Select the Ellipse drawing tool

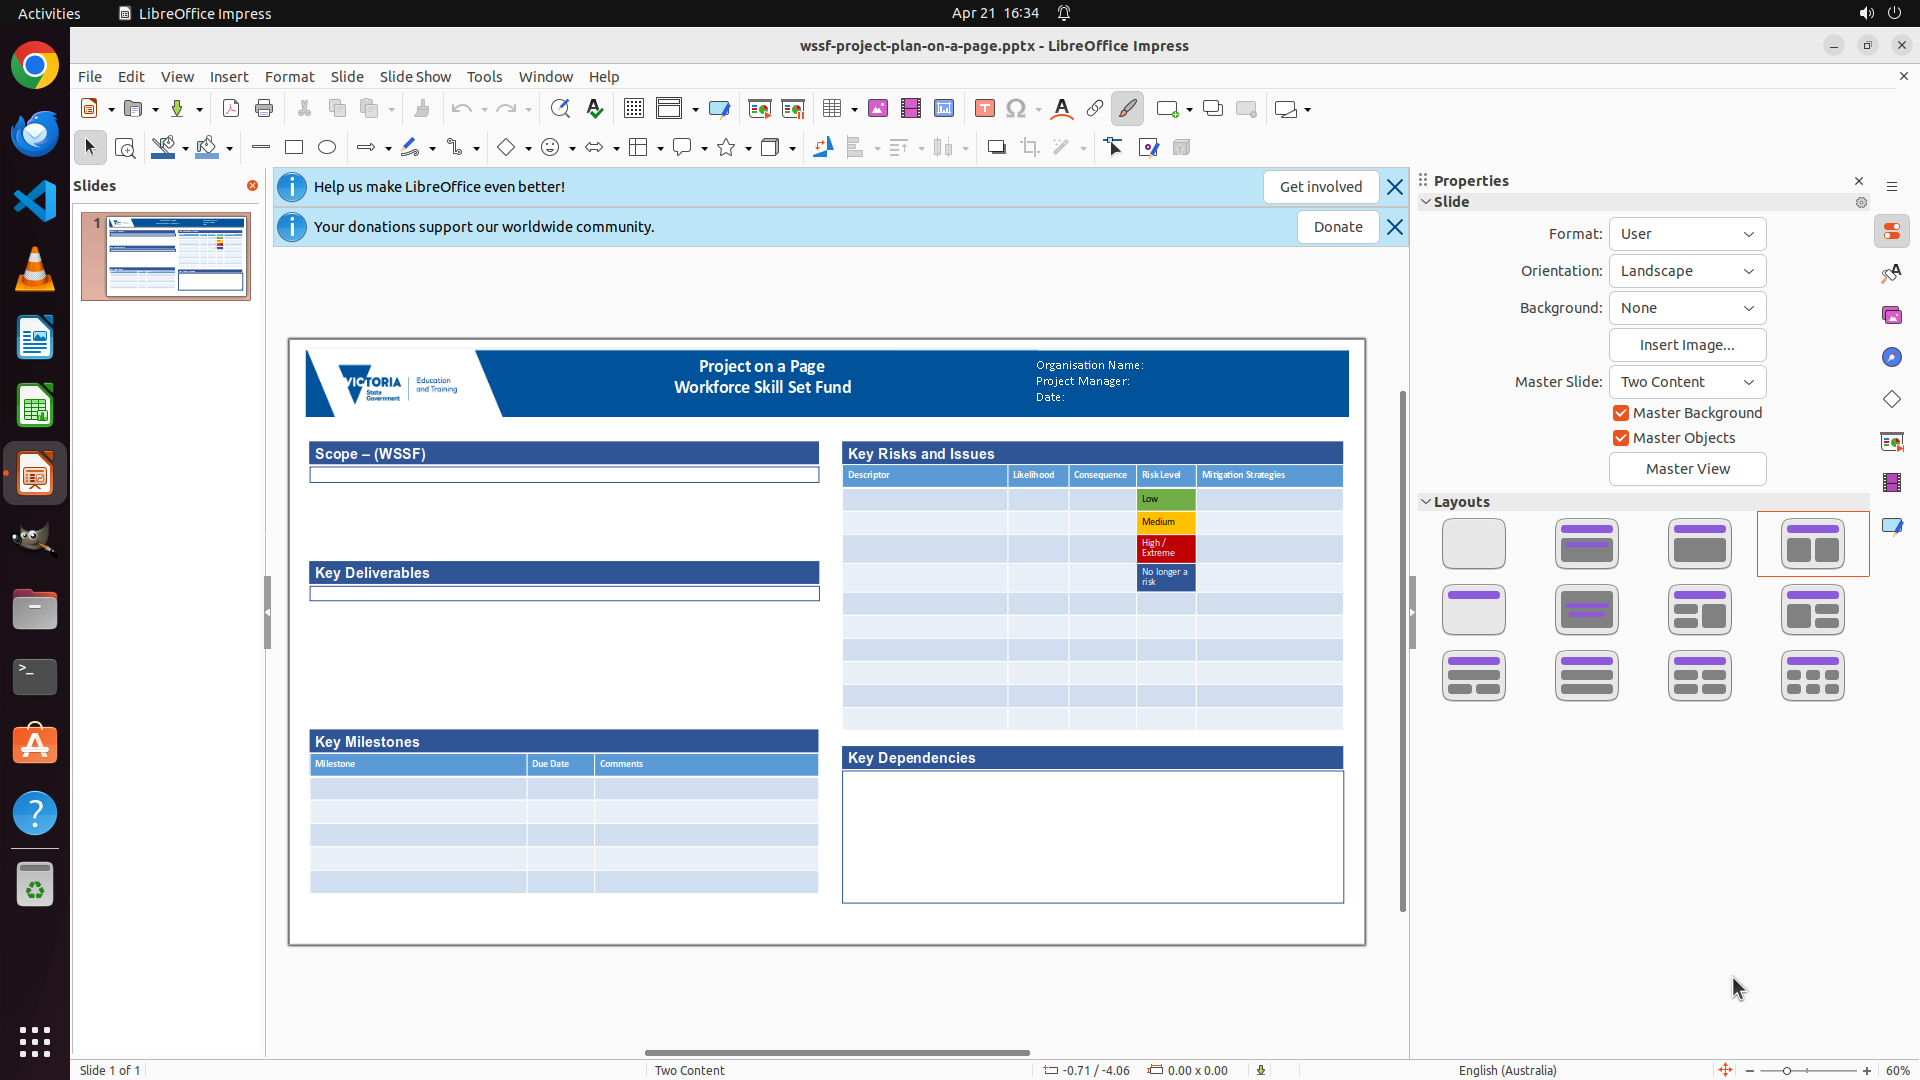327,148
